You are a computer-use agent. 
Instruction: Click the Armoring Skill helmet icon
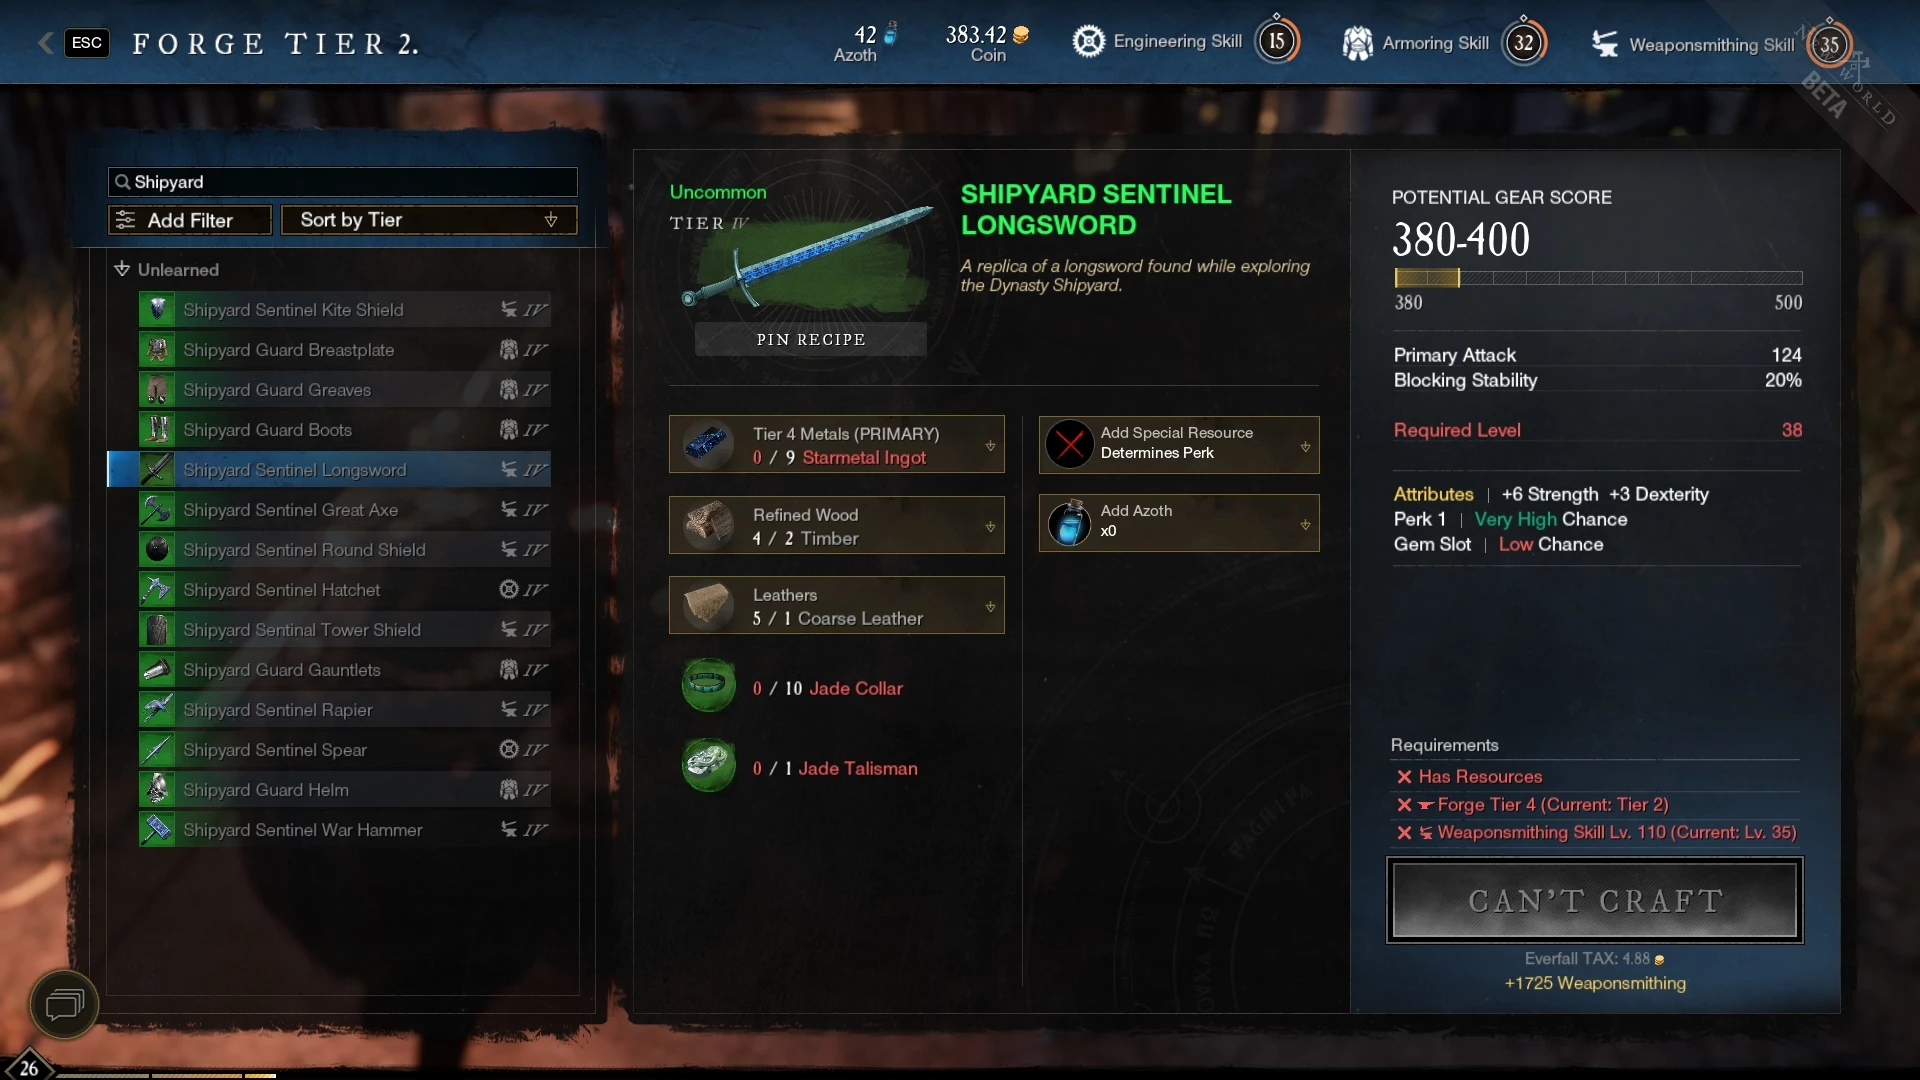pos(1357,43)
